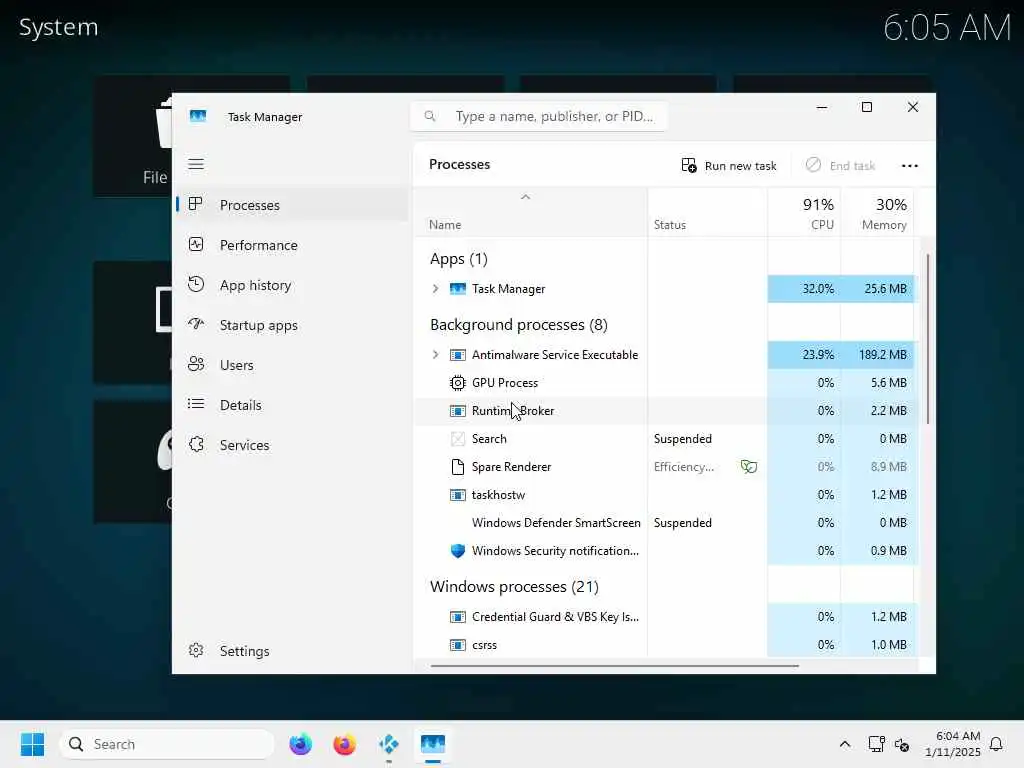Switch to the Details tab
The width and height of the screenshot is (1024, 768).
pyautogui.click(x=292, y=404)
